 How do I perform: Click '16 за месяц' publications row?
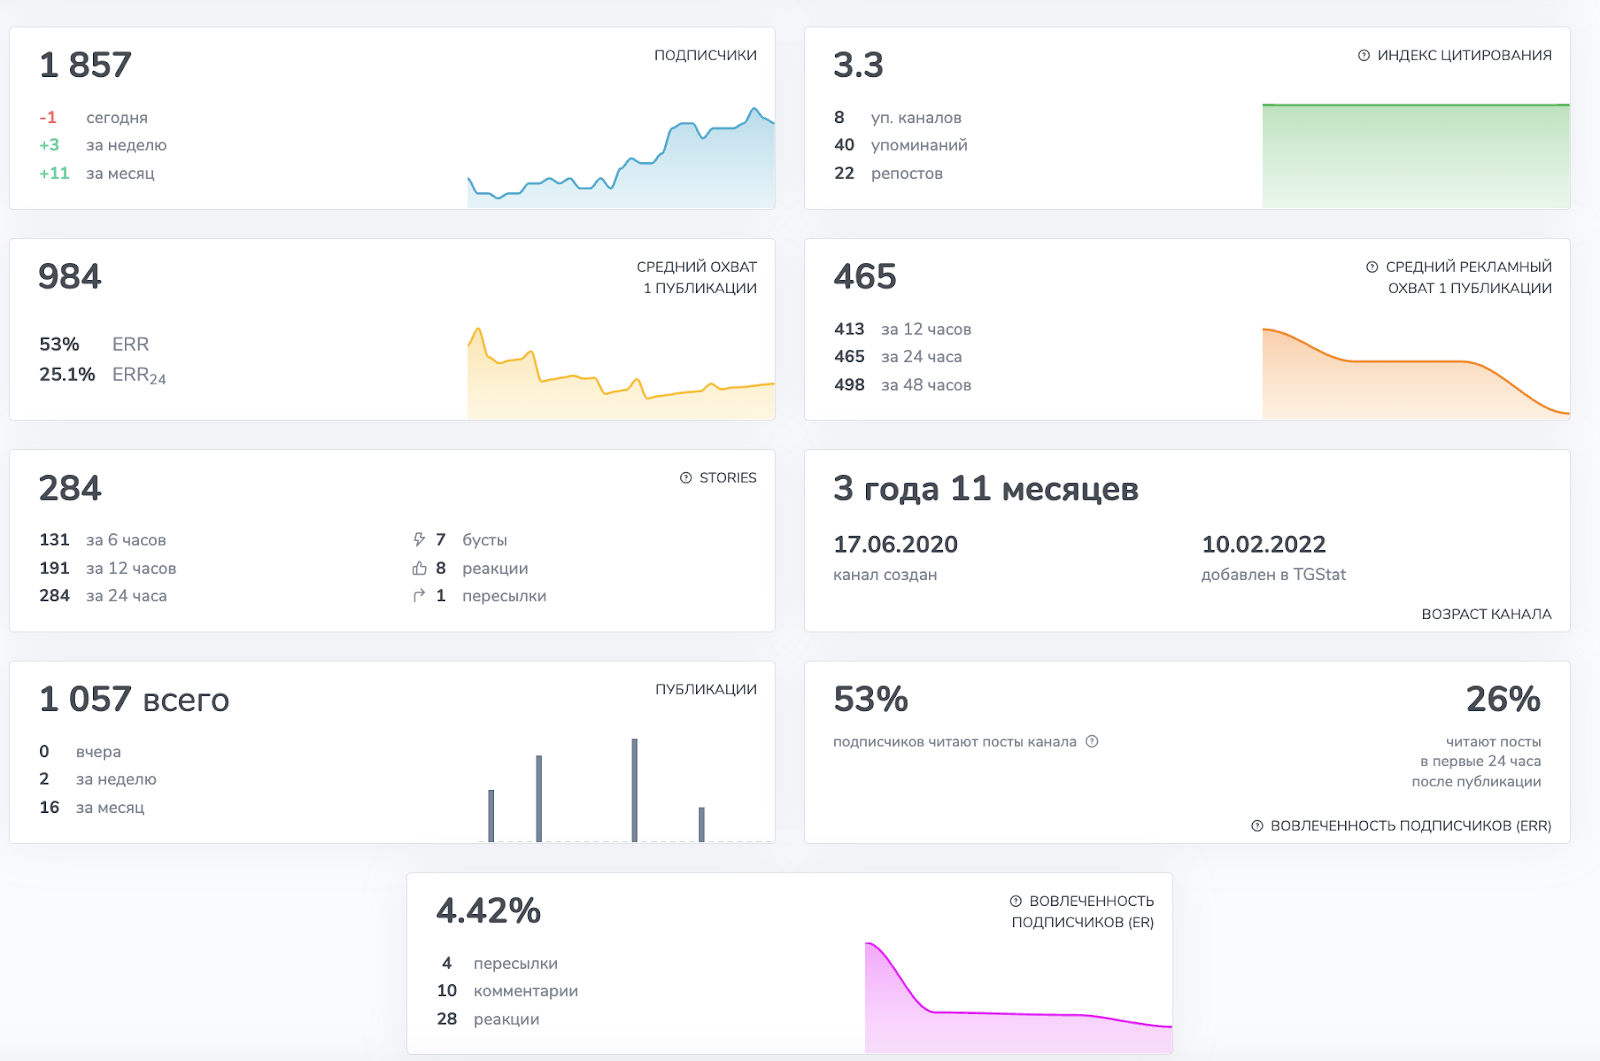point(92,807)
